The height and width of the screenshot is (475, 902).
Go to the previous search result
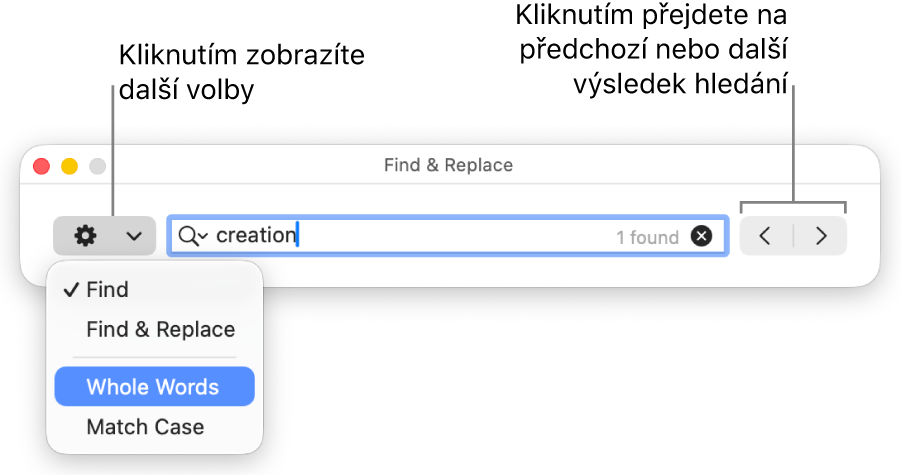pyautogui.click(x=765, y=236)
